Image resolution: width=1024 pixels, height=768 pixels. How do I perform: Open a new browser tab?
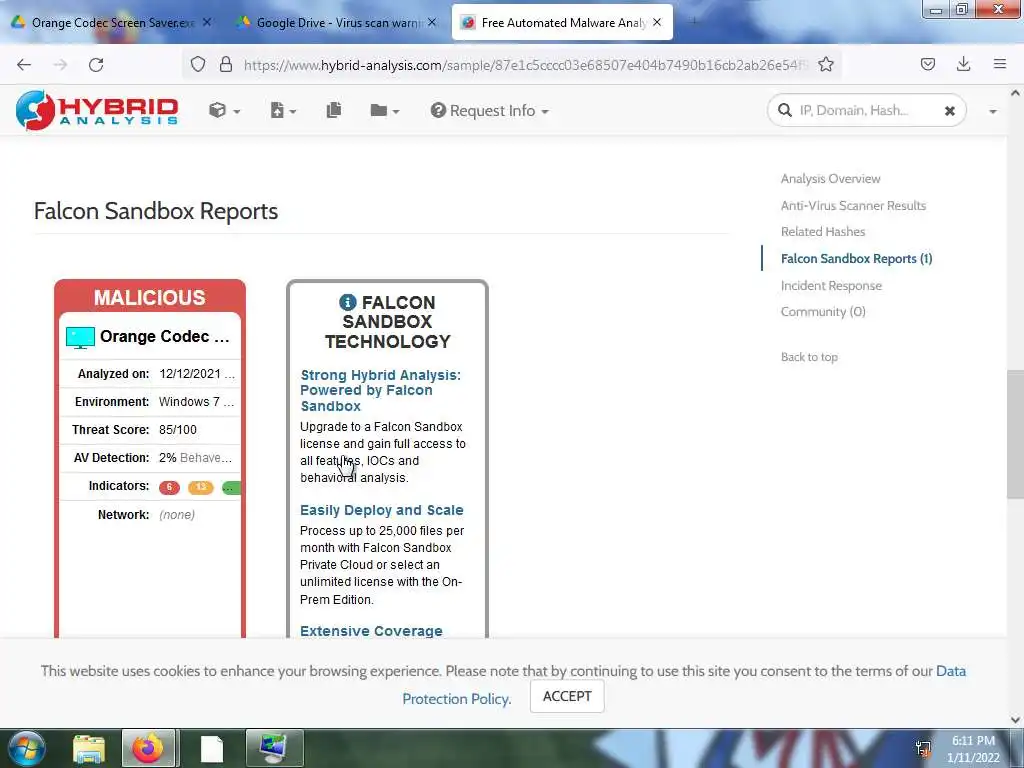694,22
